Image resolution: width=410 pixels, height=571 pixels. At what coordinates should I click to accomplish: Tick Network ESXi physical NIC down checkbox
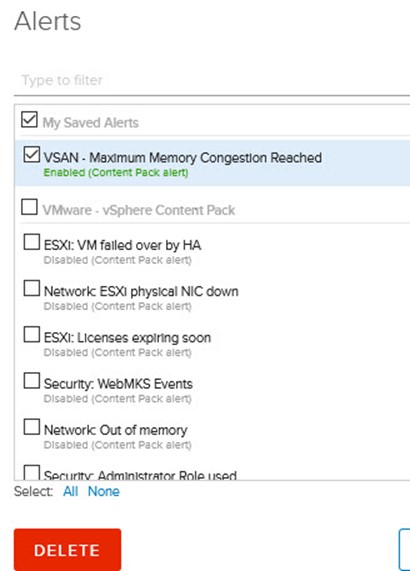click(32, 288)
